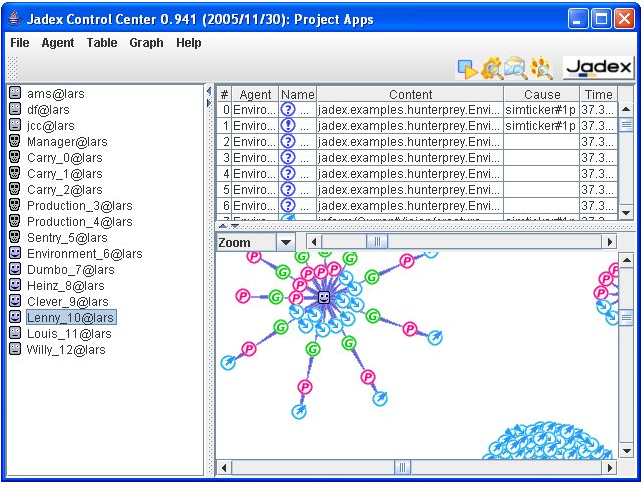Click the question-mark icon in table row 3
Screen dimensions: 642x483
click(288, 157)
